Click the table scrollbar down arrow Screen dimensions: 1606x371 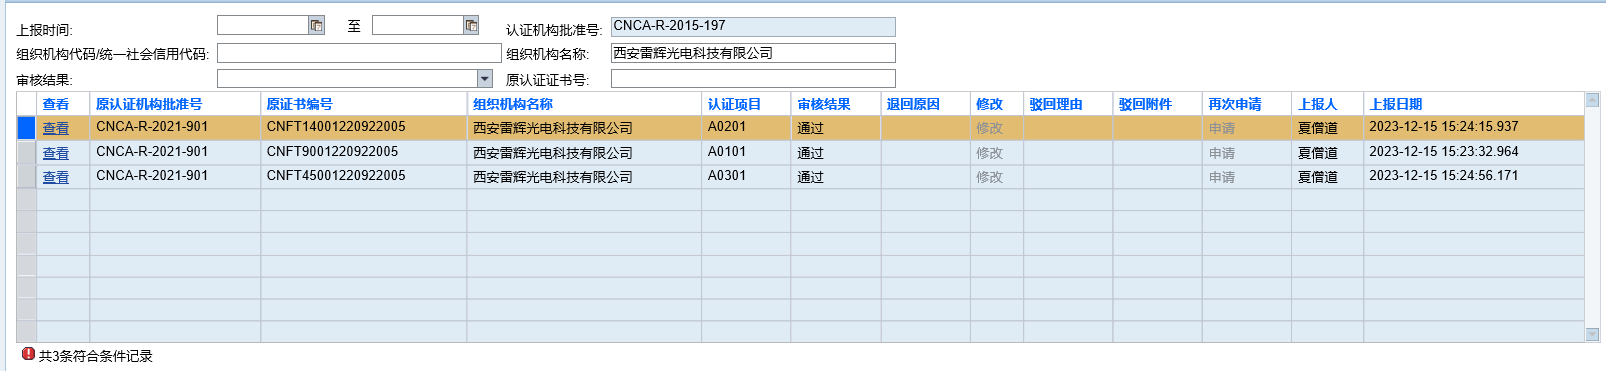click(x=1592, y=334)
